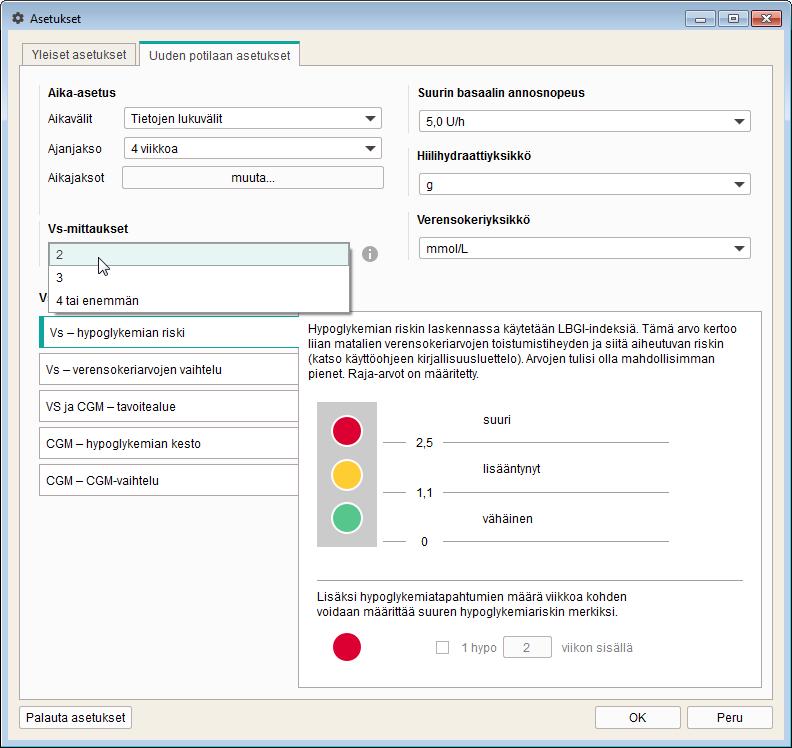
Task: Click the 'vähäinen' risk label
Action: tap(507, 519)
